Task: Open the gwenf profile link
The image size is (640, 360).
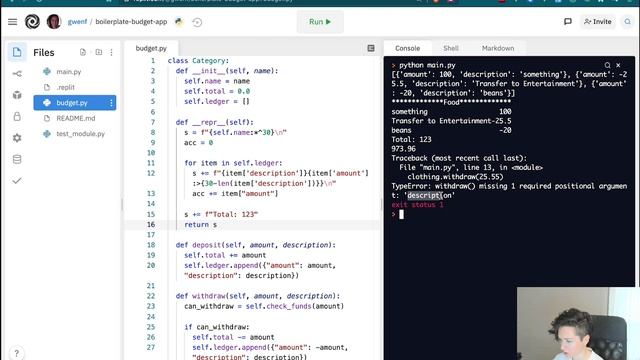Action: coord(77,22)
